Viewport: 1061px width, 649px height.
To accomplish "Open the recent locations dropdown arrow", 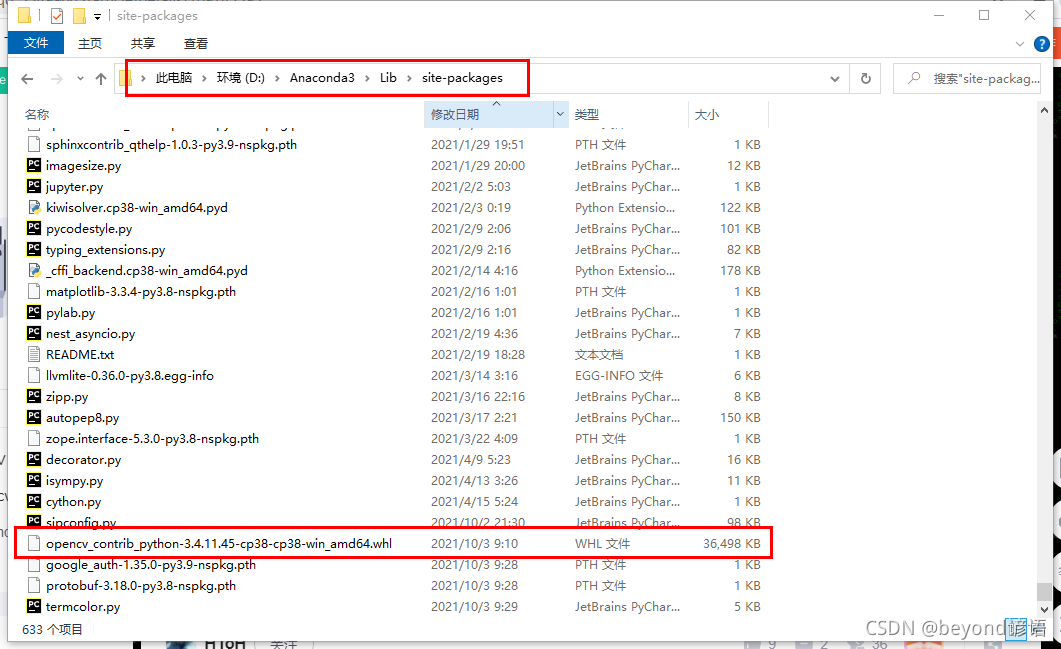I will pyautogui.click(x=80, y=79).
